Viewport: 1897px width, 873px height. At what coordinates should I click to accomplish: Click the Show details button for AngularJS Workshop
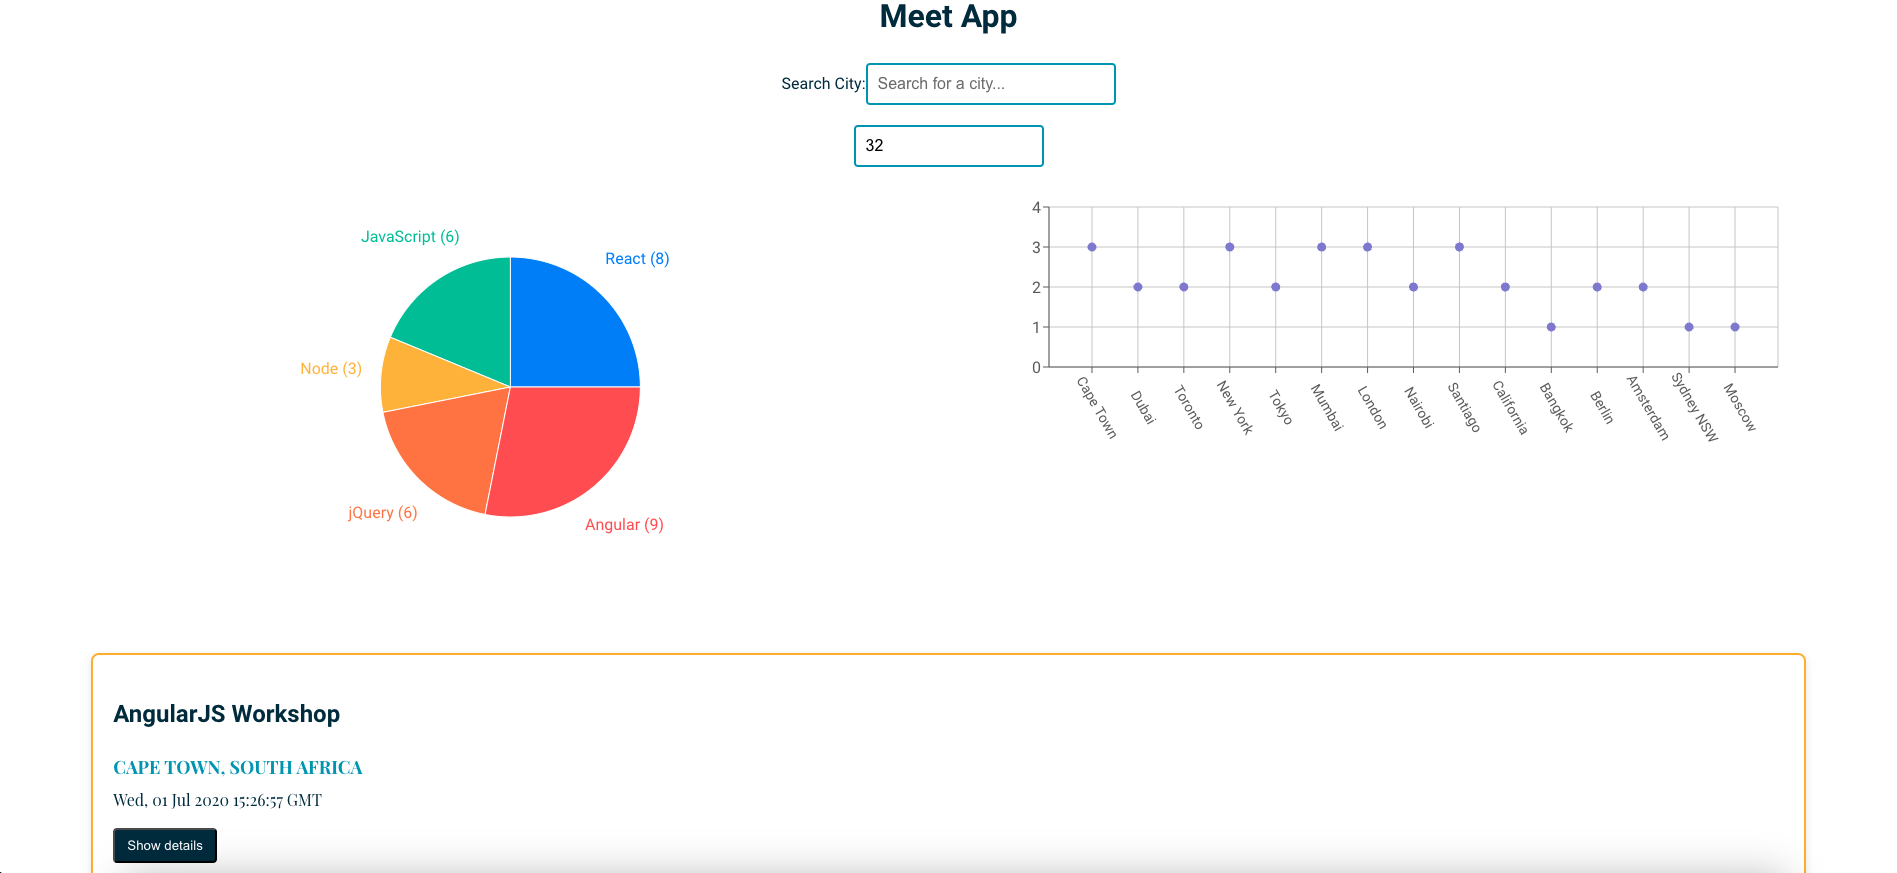(x=165, y=845)
